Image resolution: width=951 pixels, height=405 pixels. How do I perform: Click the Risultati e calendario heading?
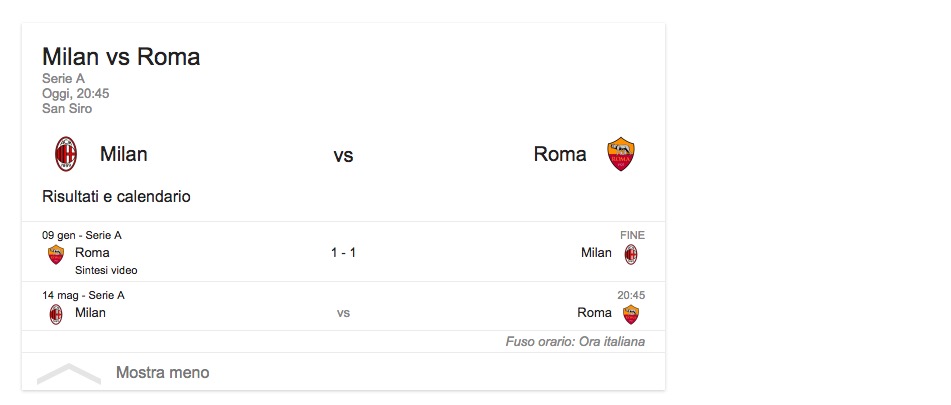[116, 197]
